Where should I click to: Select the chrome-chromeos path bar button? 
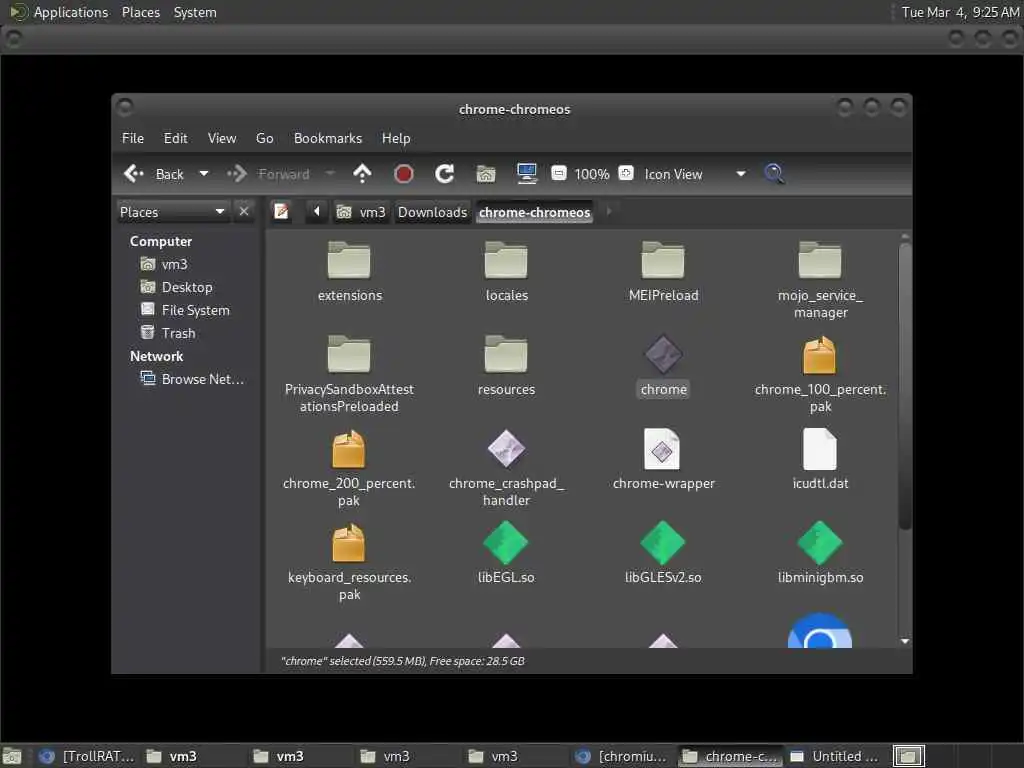tap(534, 212)
